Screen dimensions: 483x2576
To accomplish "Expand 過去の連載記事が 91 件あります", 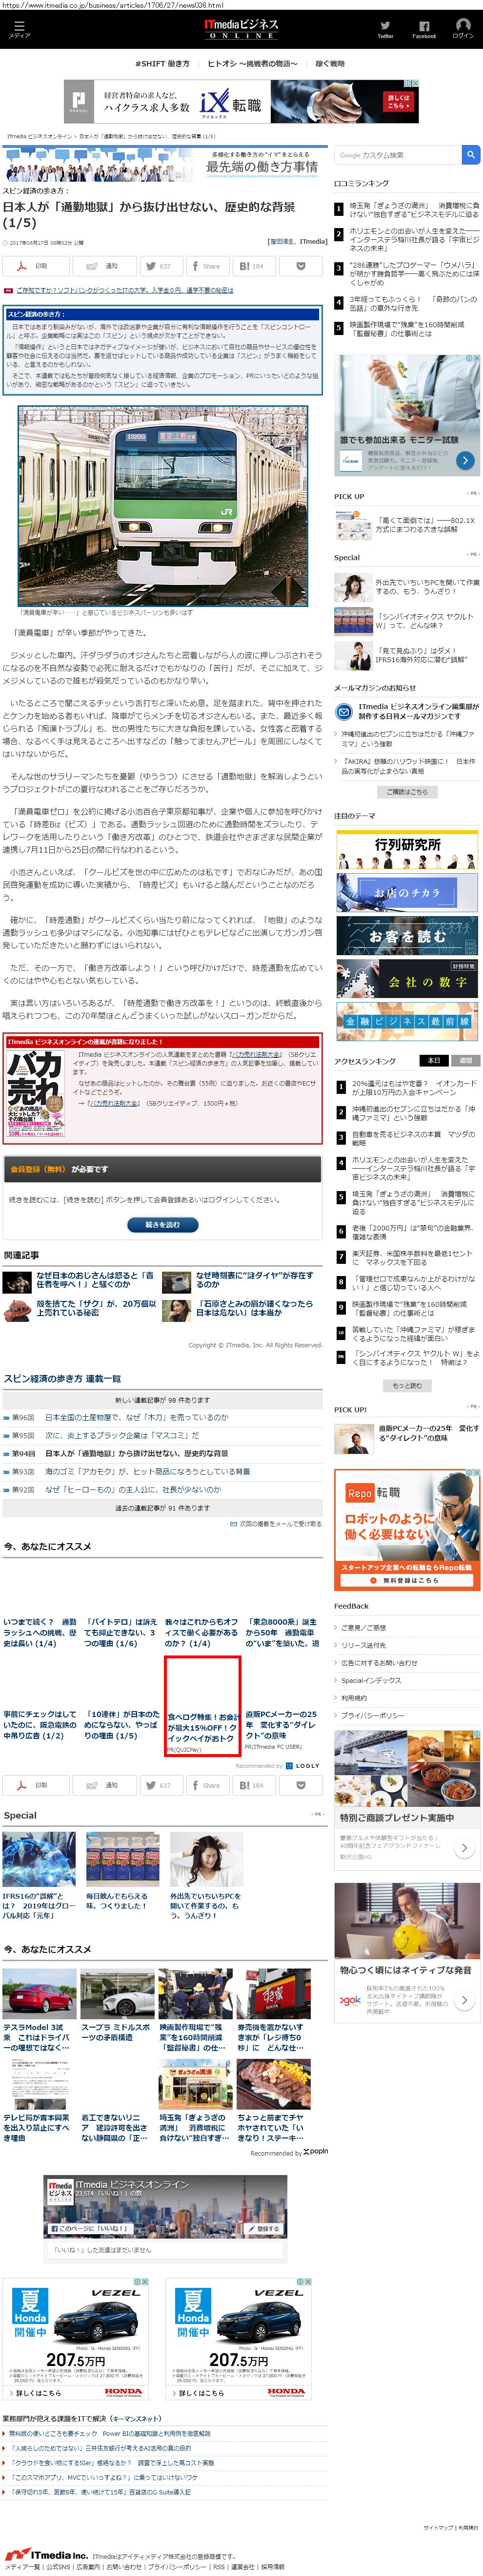I will [162, 1508].
